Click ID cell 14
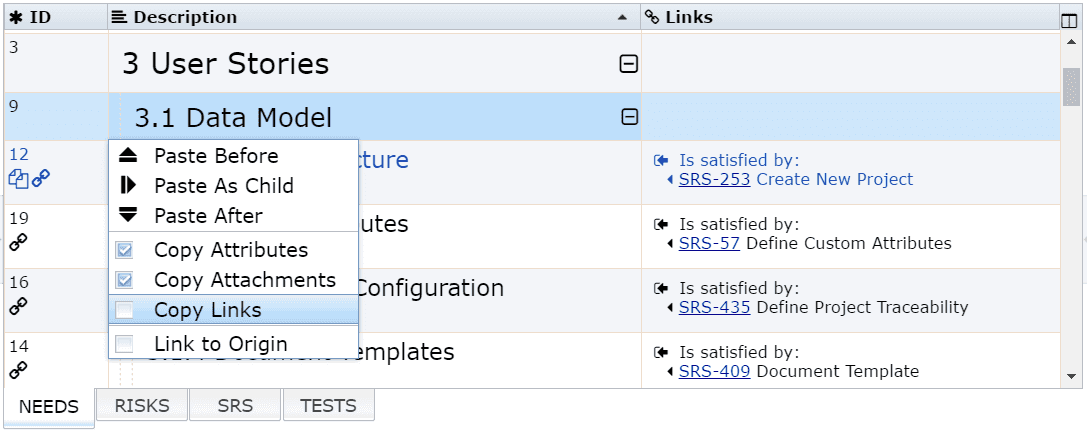The image size is (1087, 432). (x=56, y=360)
